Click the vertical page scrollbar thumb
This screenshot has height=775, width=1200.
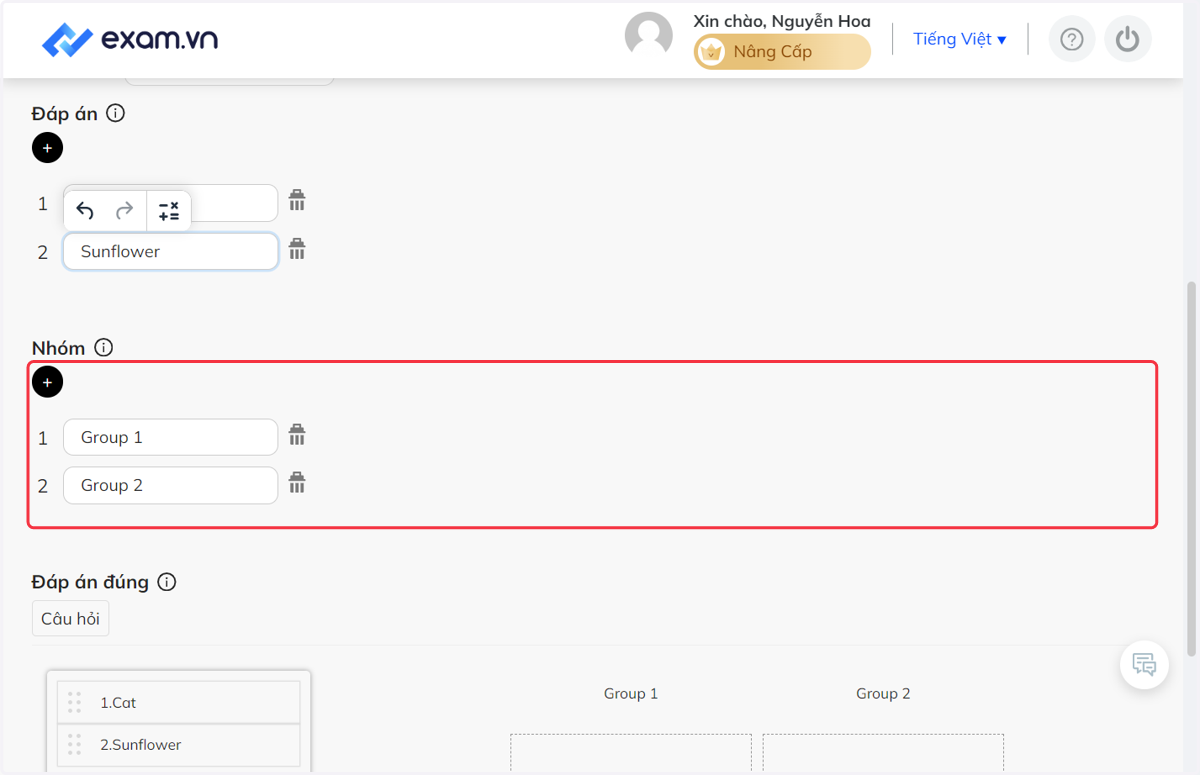1192,468
